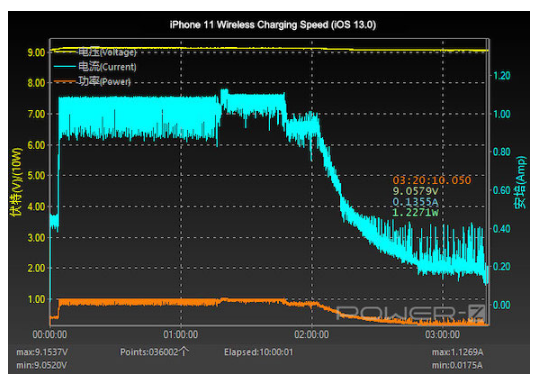
Task: Click the Elapsed:10:00:01 status text
Action: pos(258,352)
